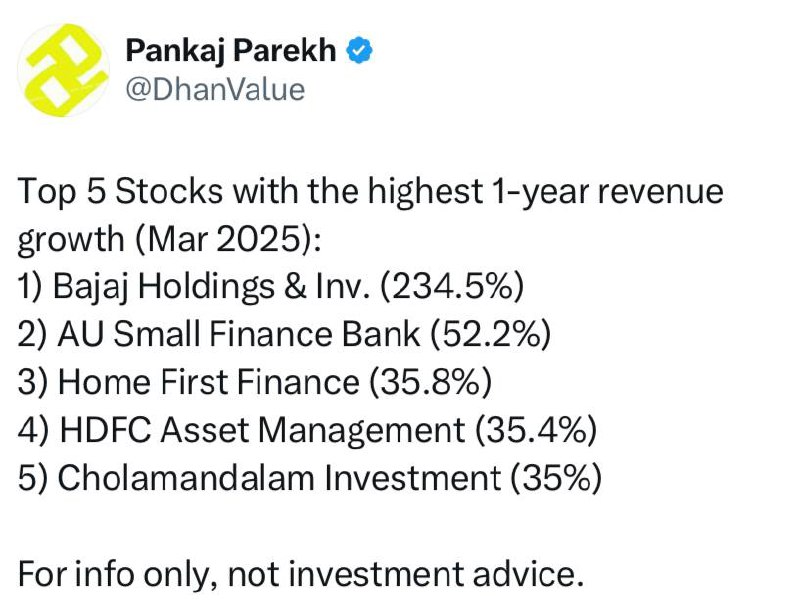Select the Home First Finance entry
The image size is (800, 615).
(x=255, y=382)
